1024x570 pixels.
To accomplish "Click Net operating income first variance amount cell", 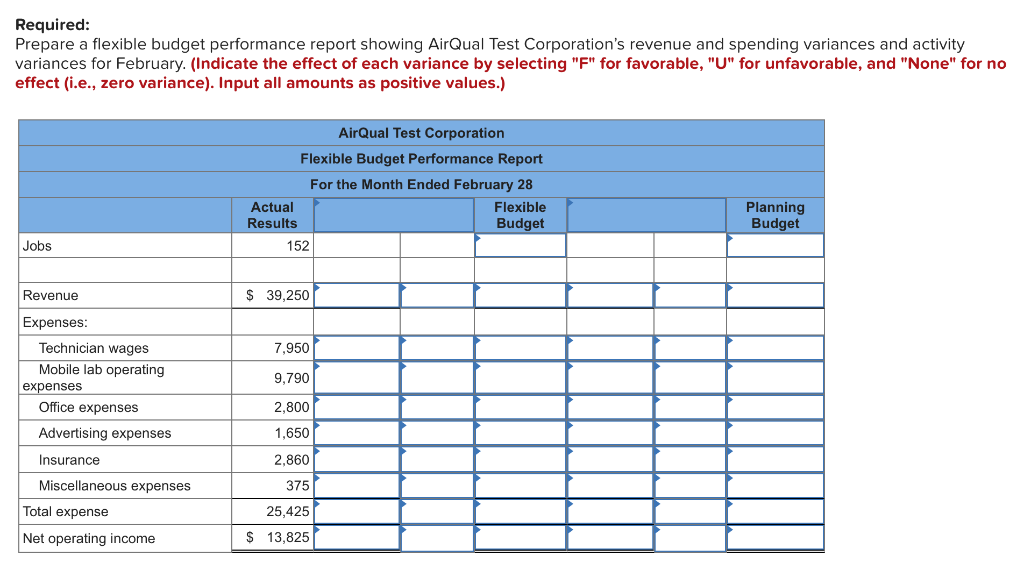I will coord(357,538).
